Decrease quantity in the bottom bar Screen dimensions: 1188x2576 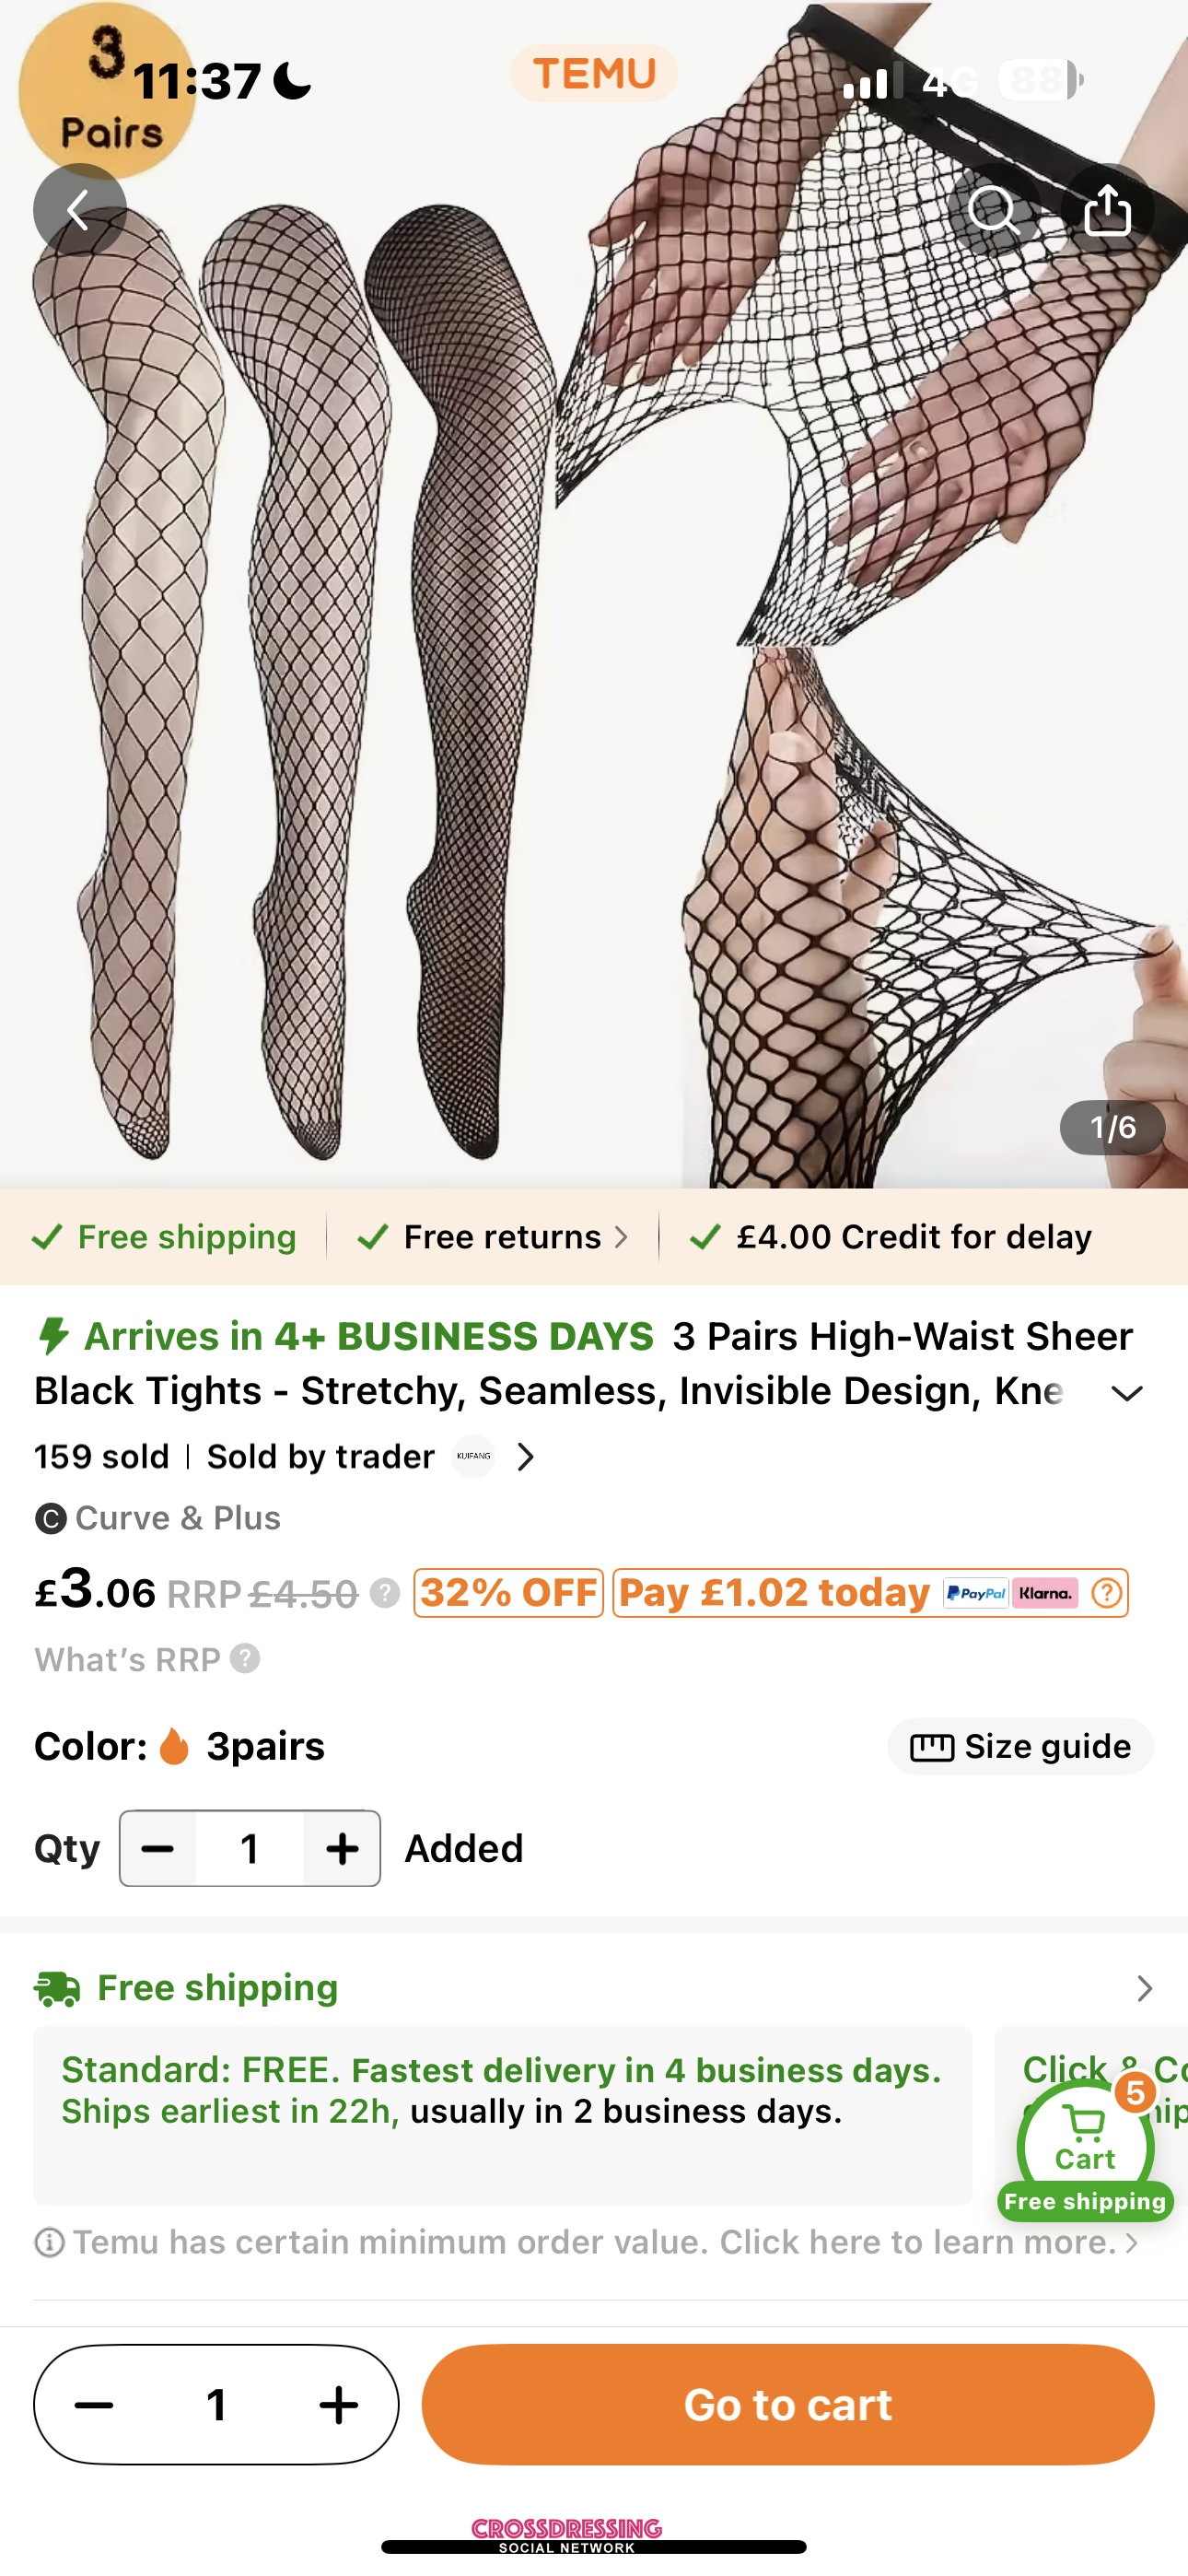coord(94,2405)
